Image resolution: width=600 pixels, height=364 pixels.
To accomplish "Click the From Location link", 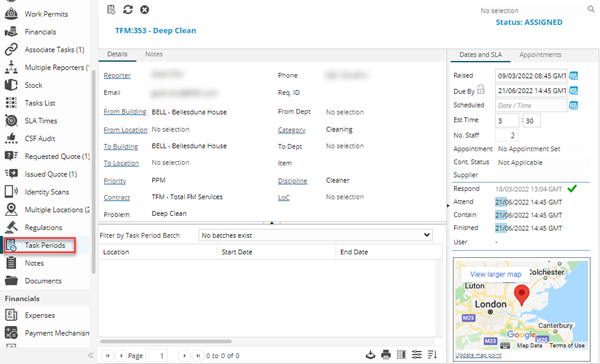I will pyautogui.click(x=125, y=130).
